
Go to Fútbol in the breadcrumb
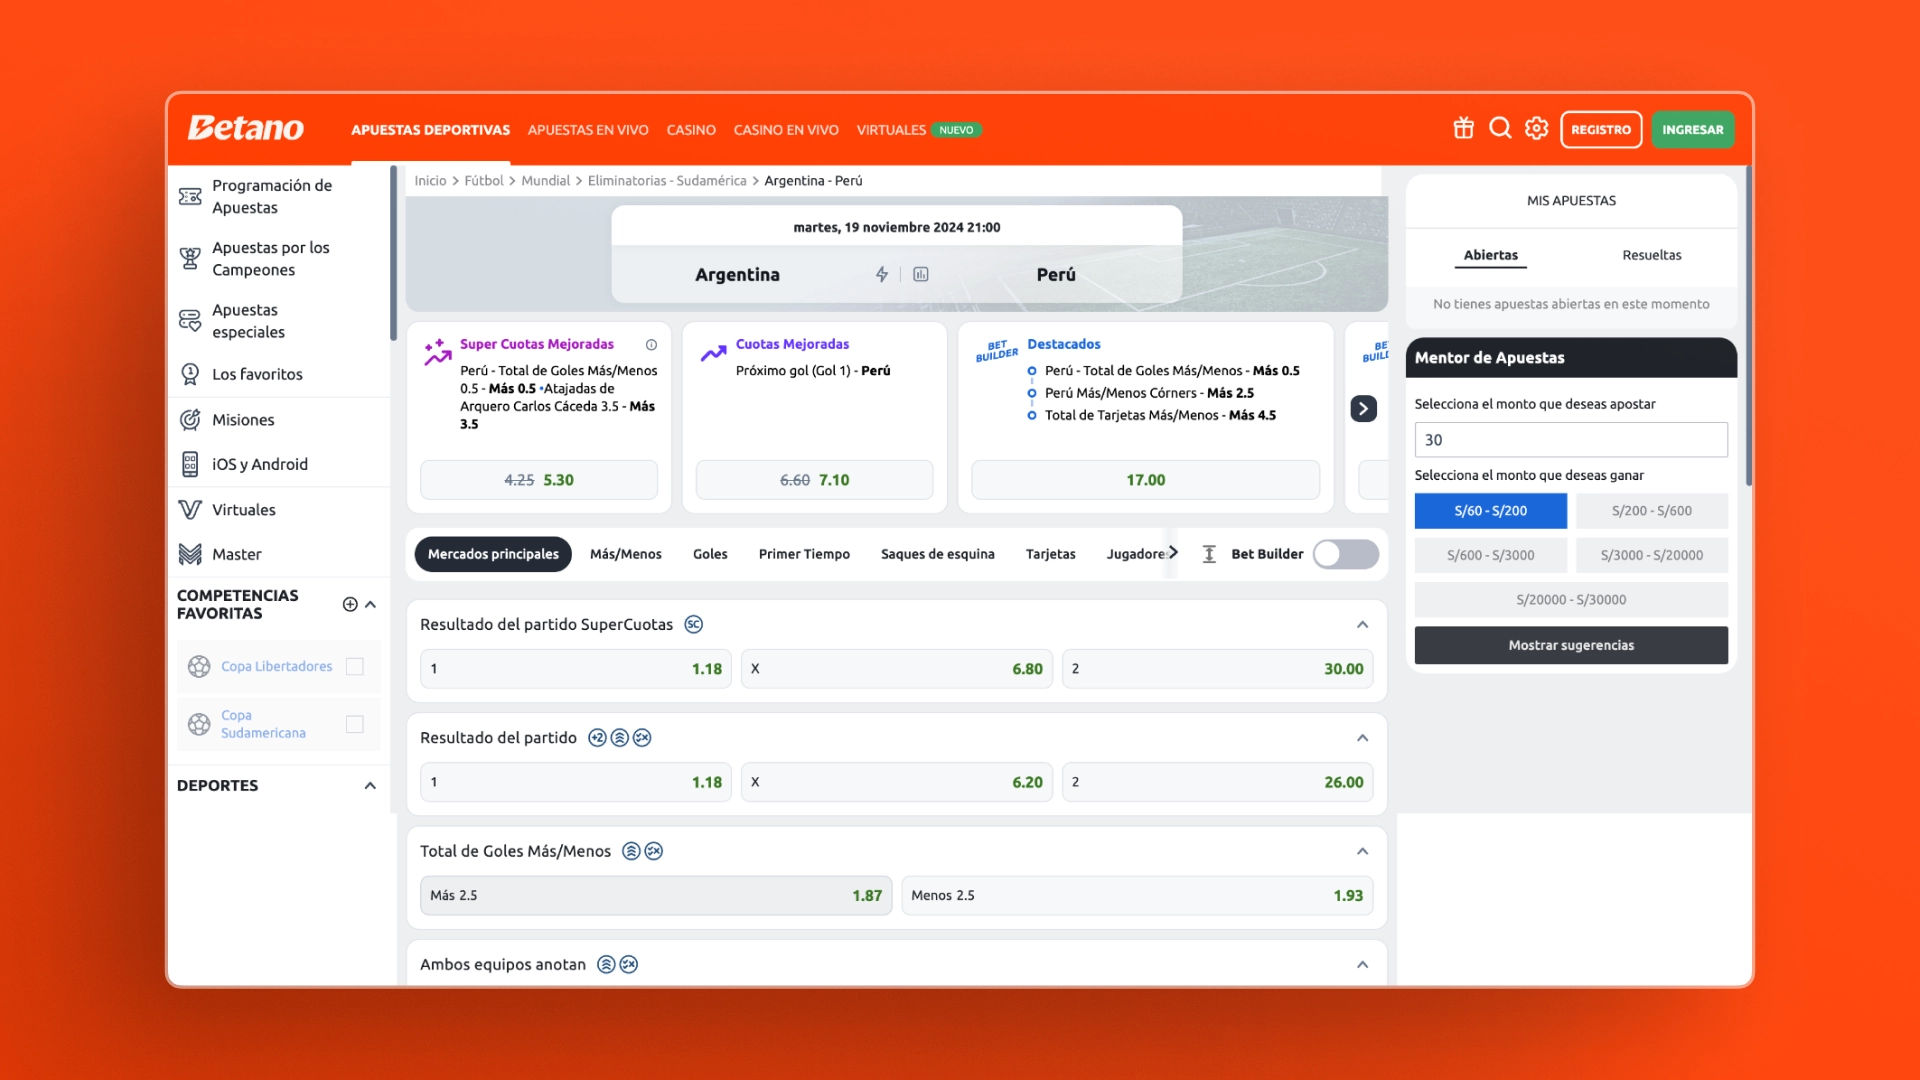click(484, 181)
